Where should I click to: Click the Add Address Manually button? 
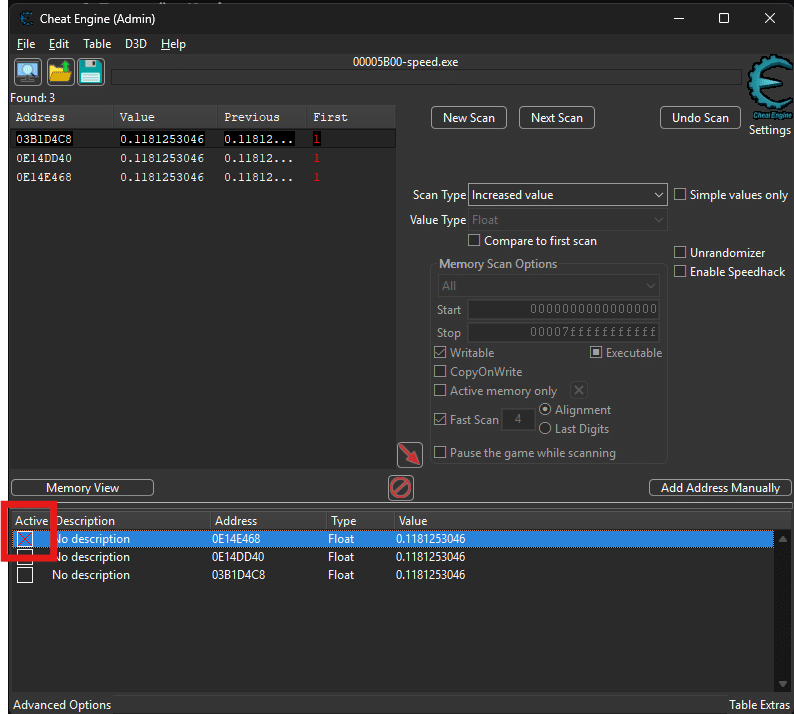(720, 488)
